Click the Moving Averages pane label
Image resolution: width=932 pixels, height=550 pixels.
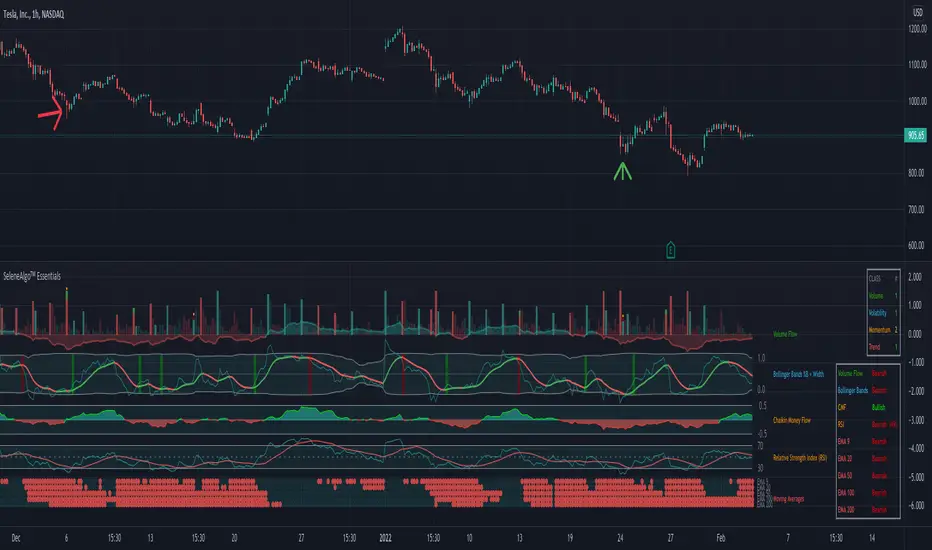[788, 499]
